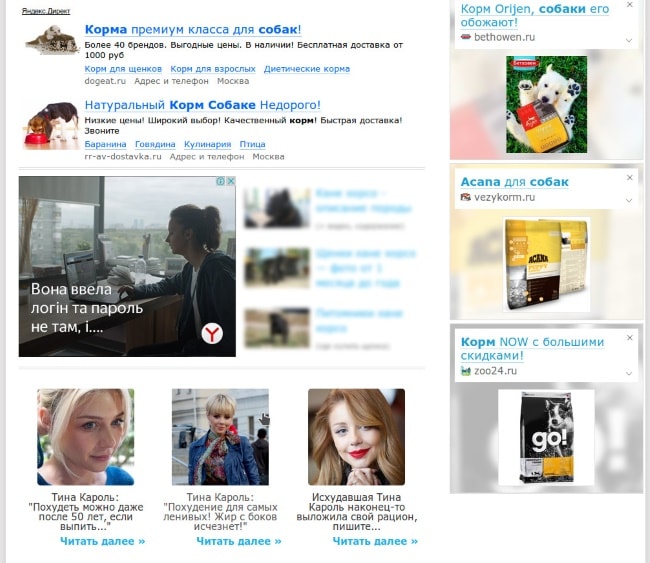Open the 'Диетические корма' link

tap(307, 69)
